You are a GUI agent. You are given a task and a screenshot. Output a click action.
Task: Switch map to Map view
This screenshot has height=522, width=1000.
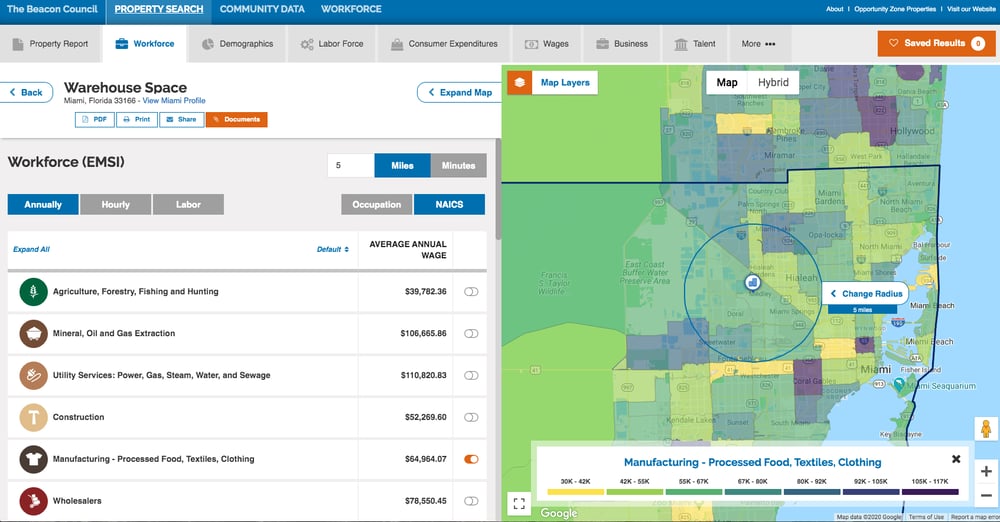pos(727,82)
